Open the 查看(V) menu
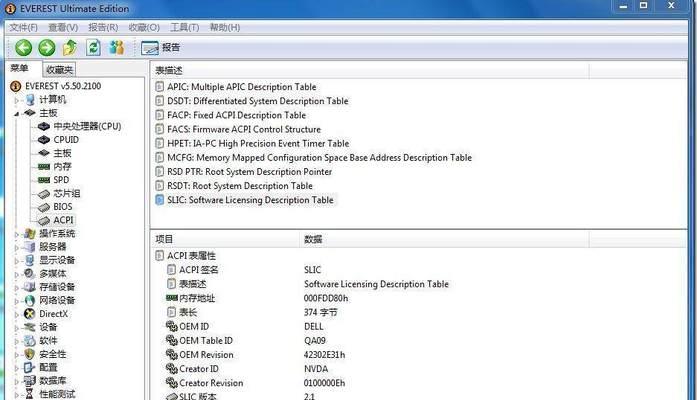 point(63,28)
